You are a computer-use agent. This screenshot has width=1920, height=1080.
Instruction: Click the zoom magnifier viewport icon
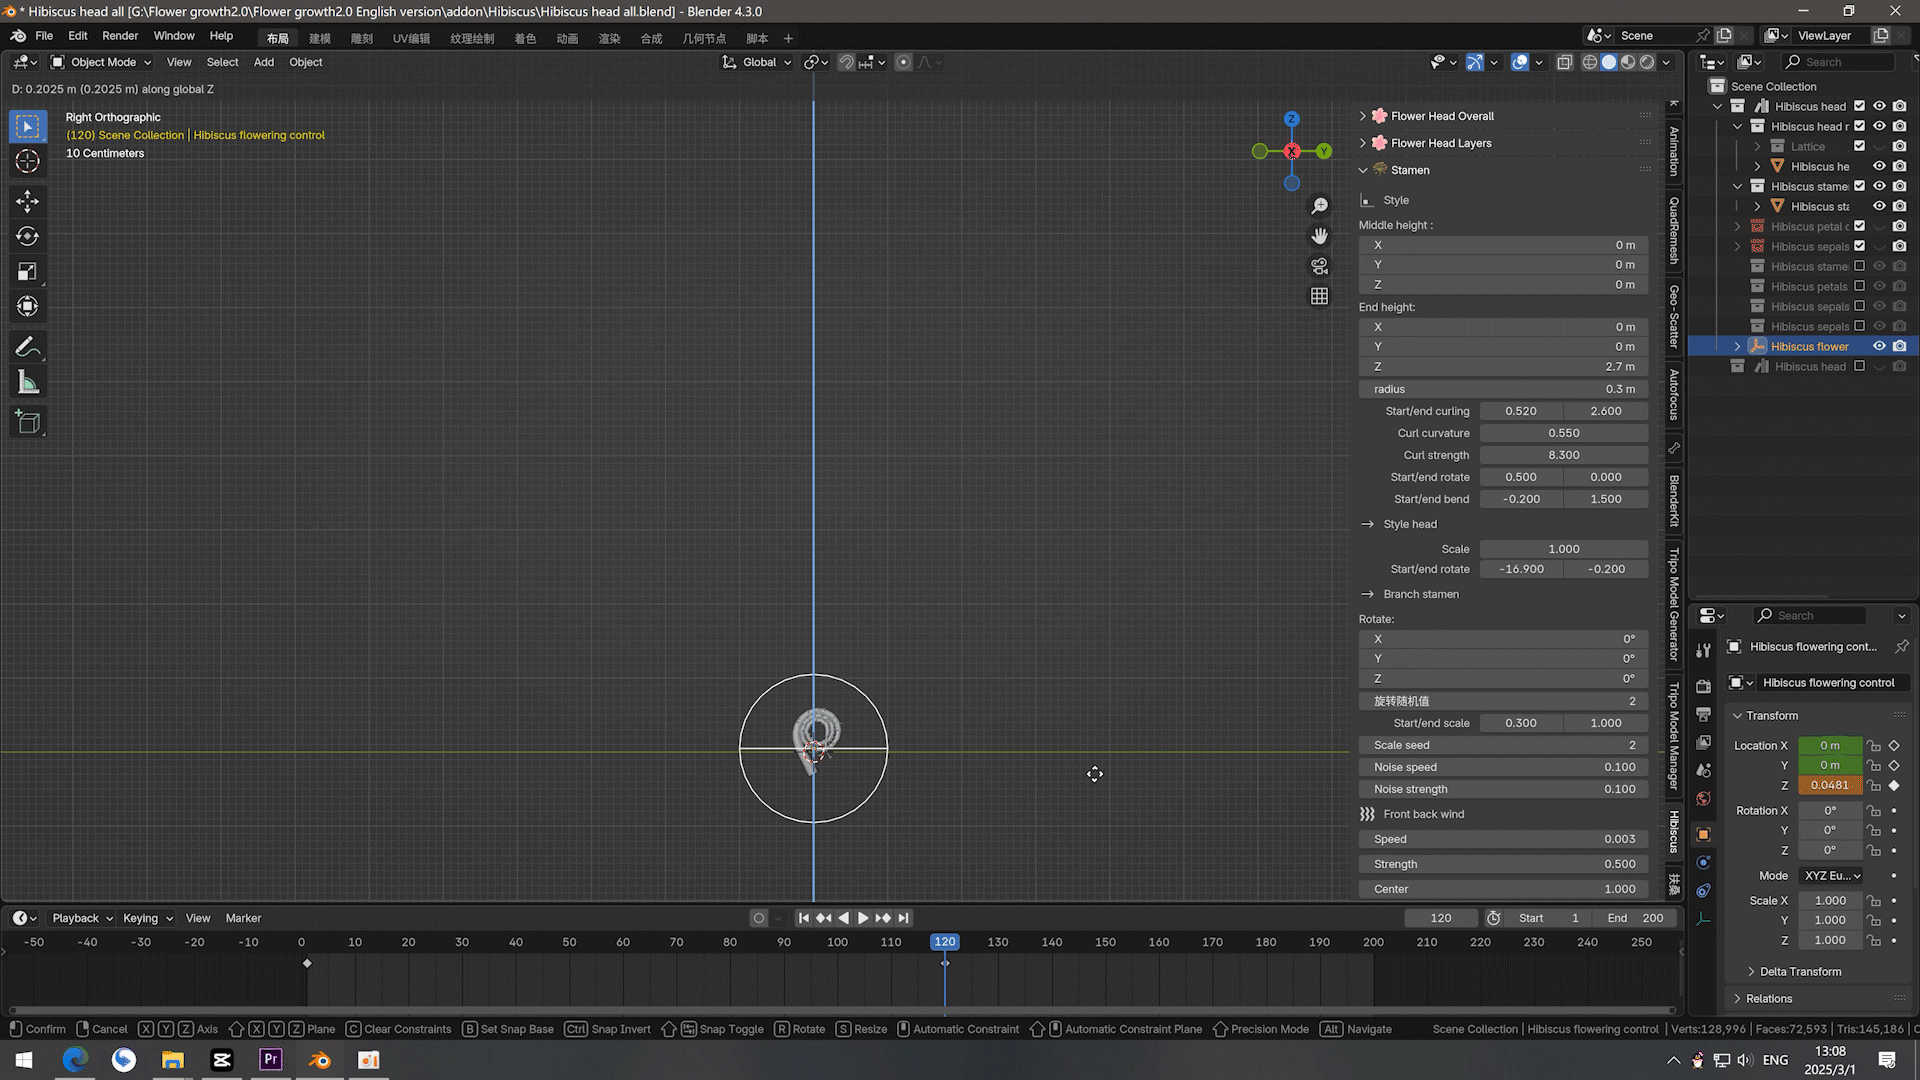tap(1320, 206)
